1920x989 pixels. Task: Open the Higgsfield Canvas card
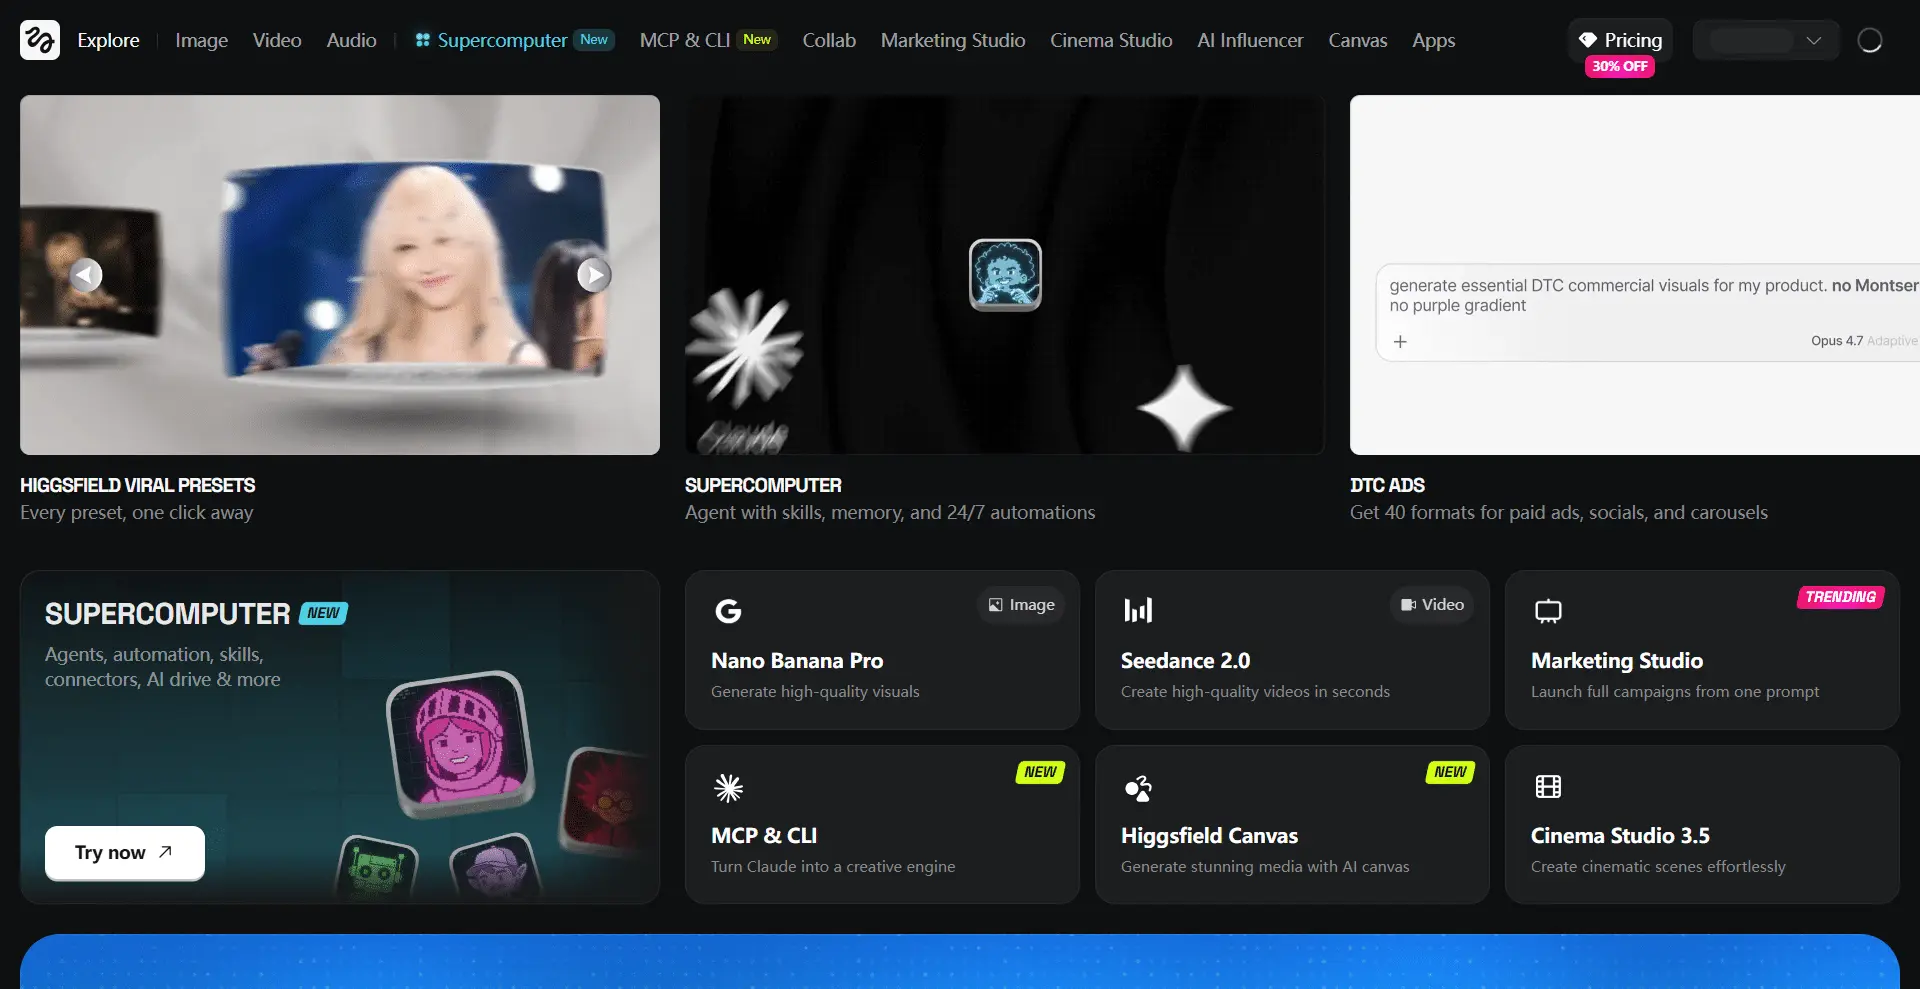coord(1292,825)
